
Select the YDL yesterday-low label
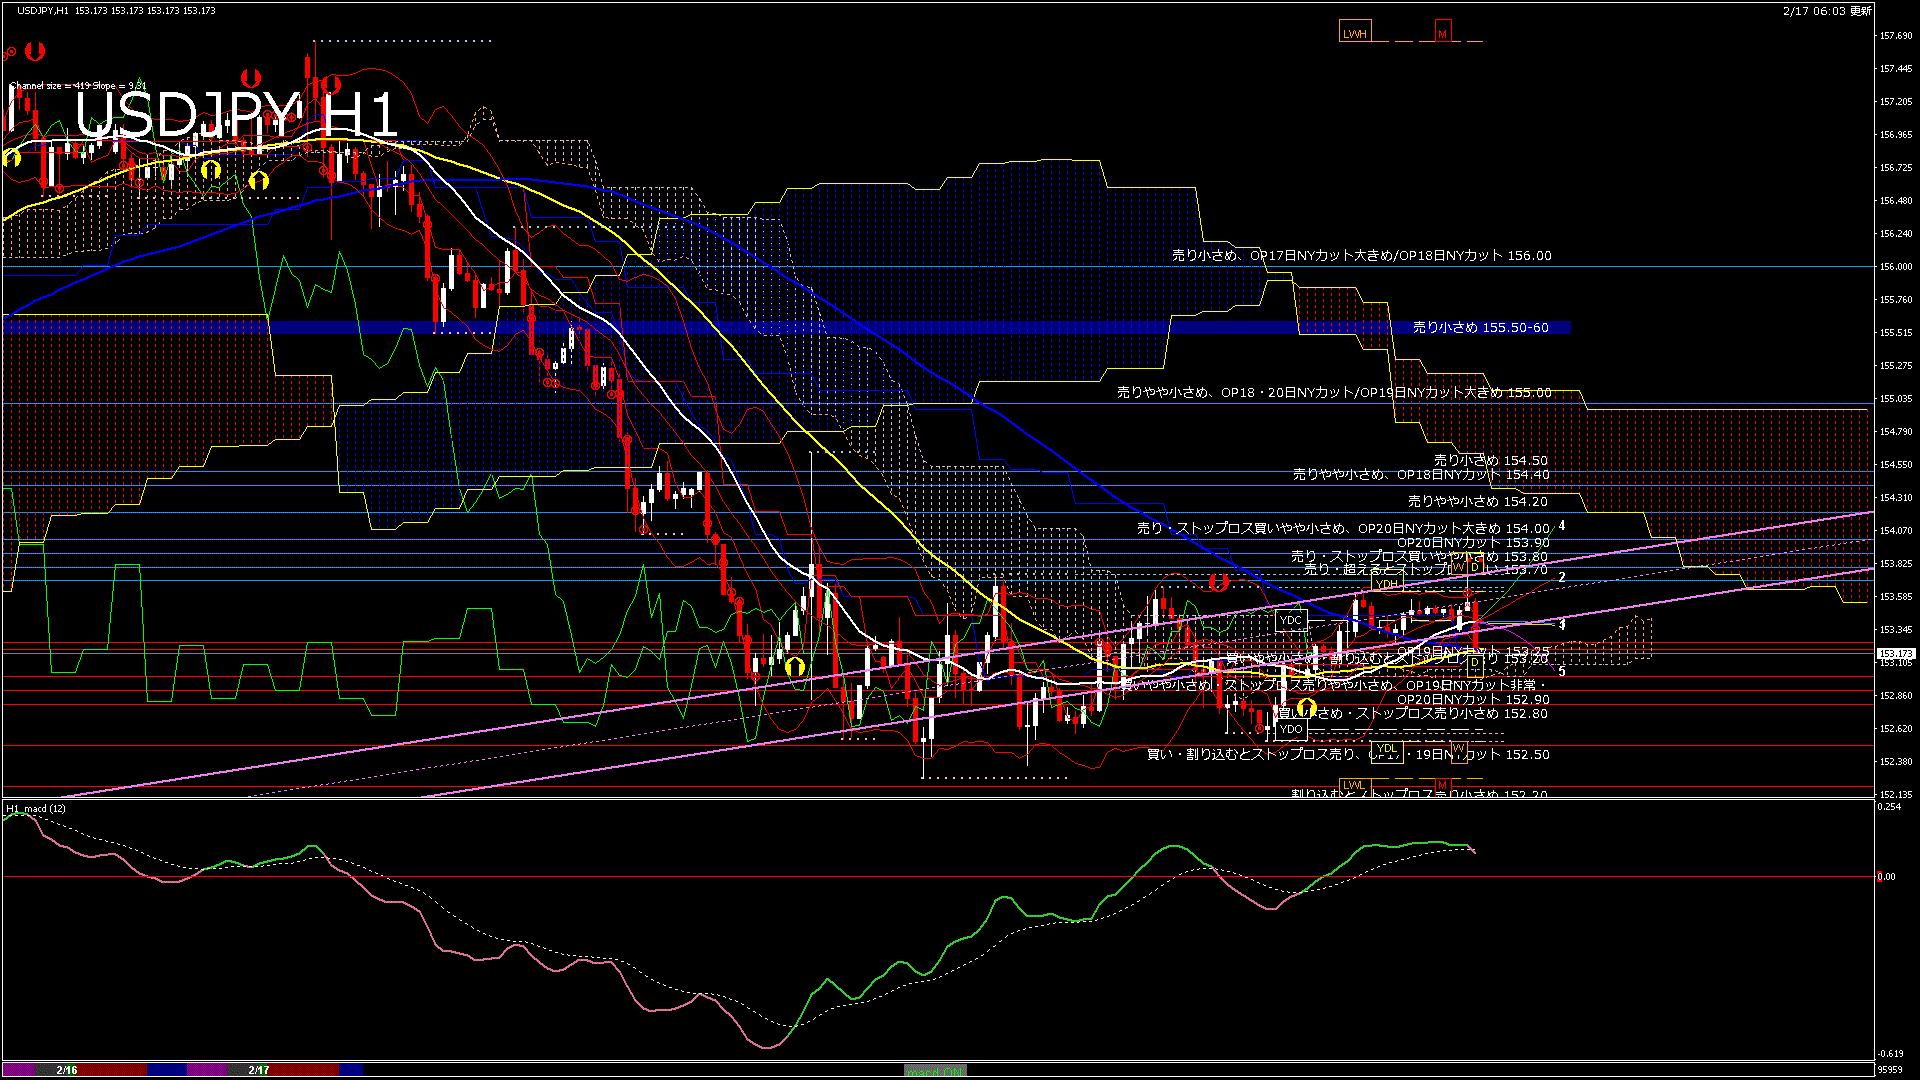click(1386, 749)
